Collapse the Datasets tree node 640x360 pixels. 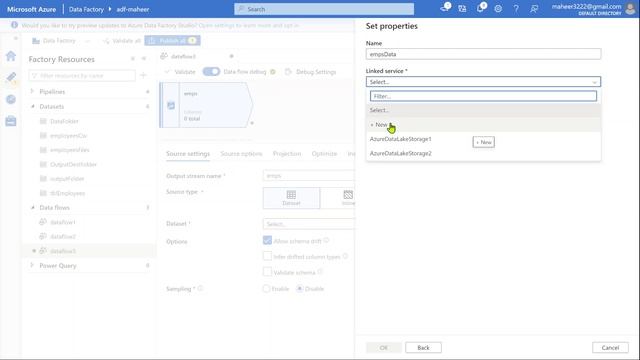click(32, 106)
